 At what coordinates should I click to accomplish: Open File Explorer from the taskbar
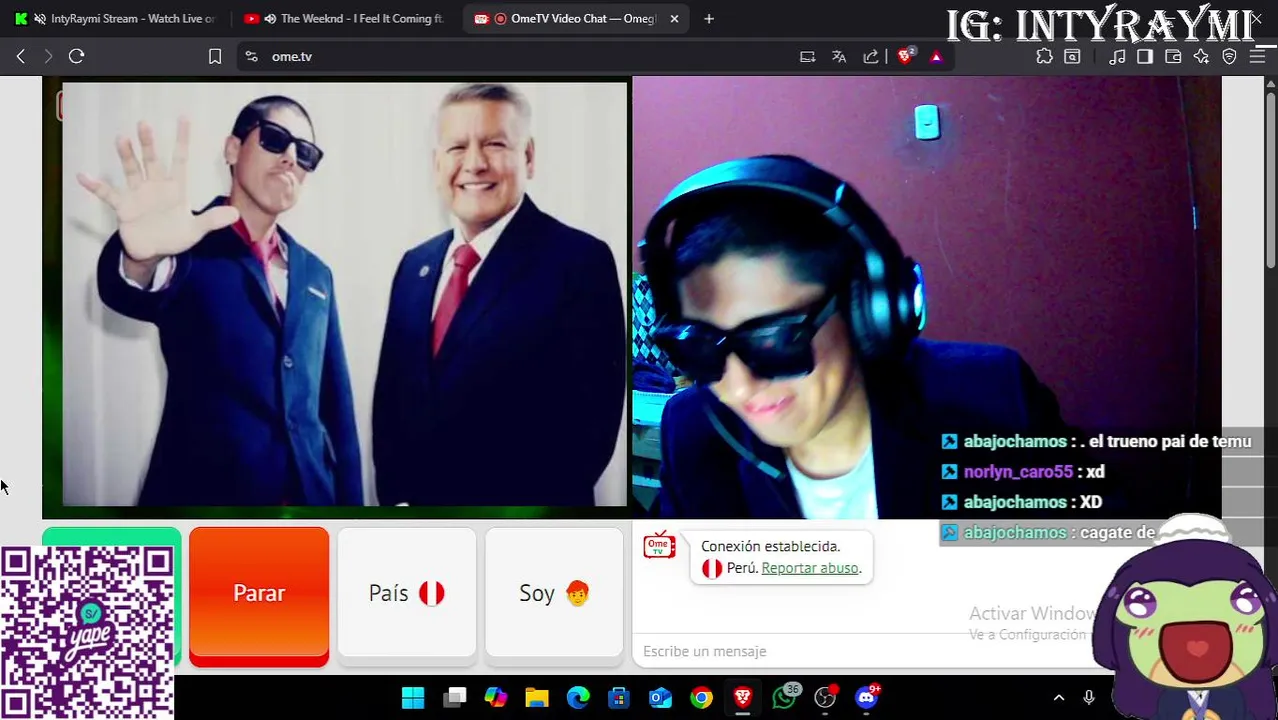(x=537, y=698)
